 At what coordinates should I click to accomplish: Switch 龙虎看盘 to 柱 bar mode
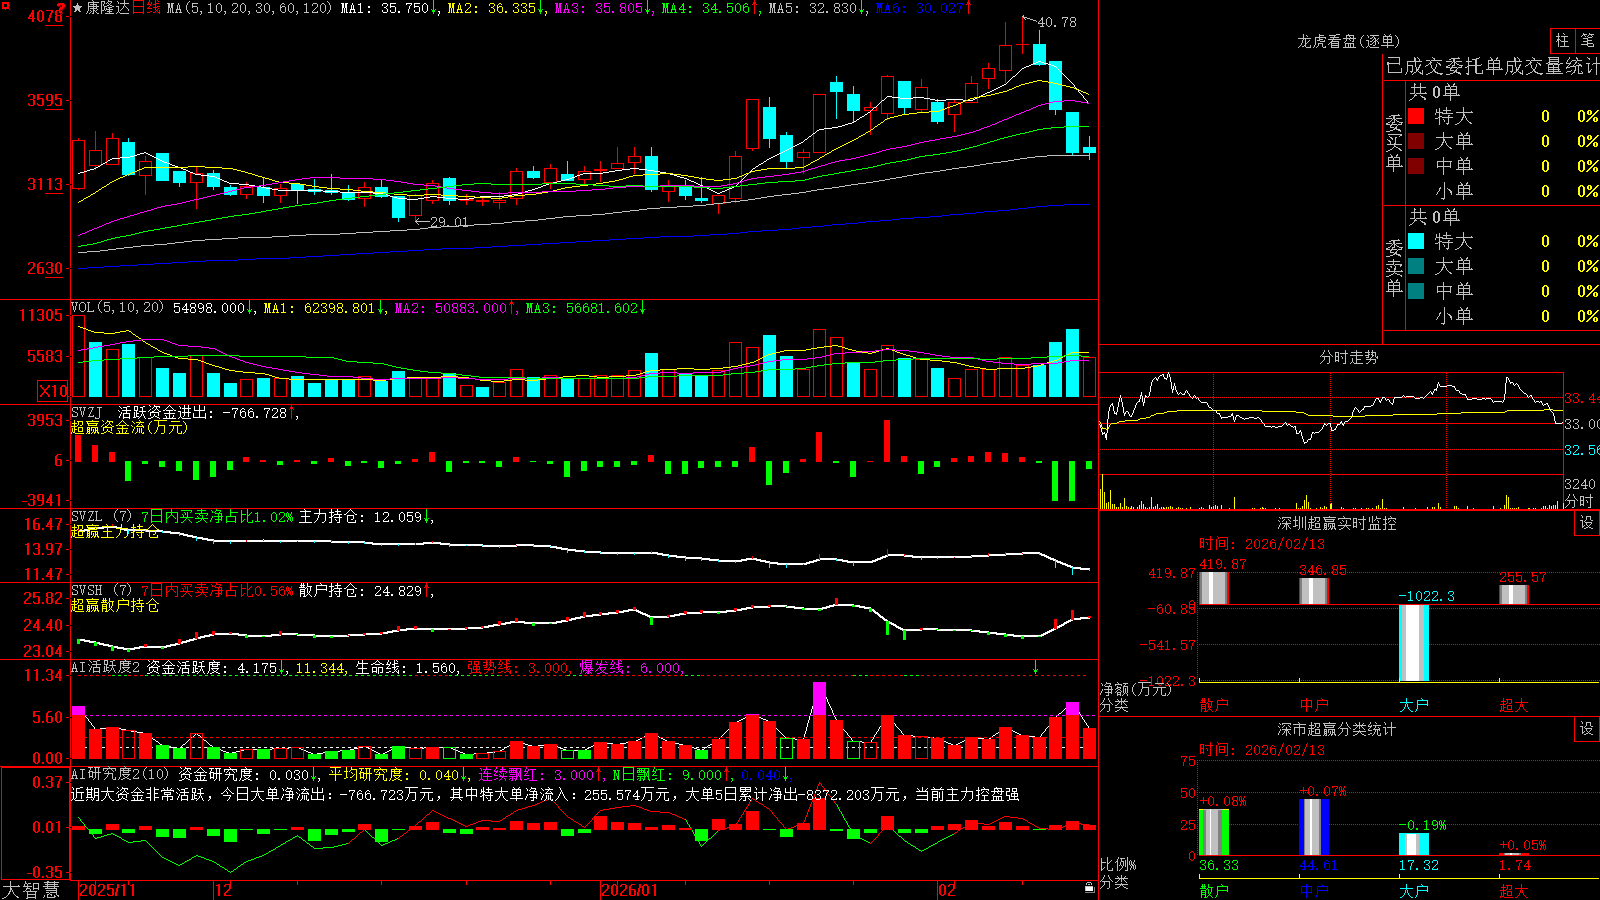click(1562, 41)
